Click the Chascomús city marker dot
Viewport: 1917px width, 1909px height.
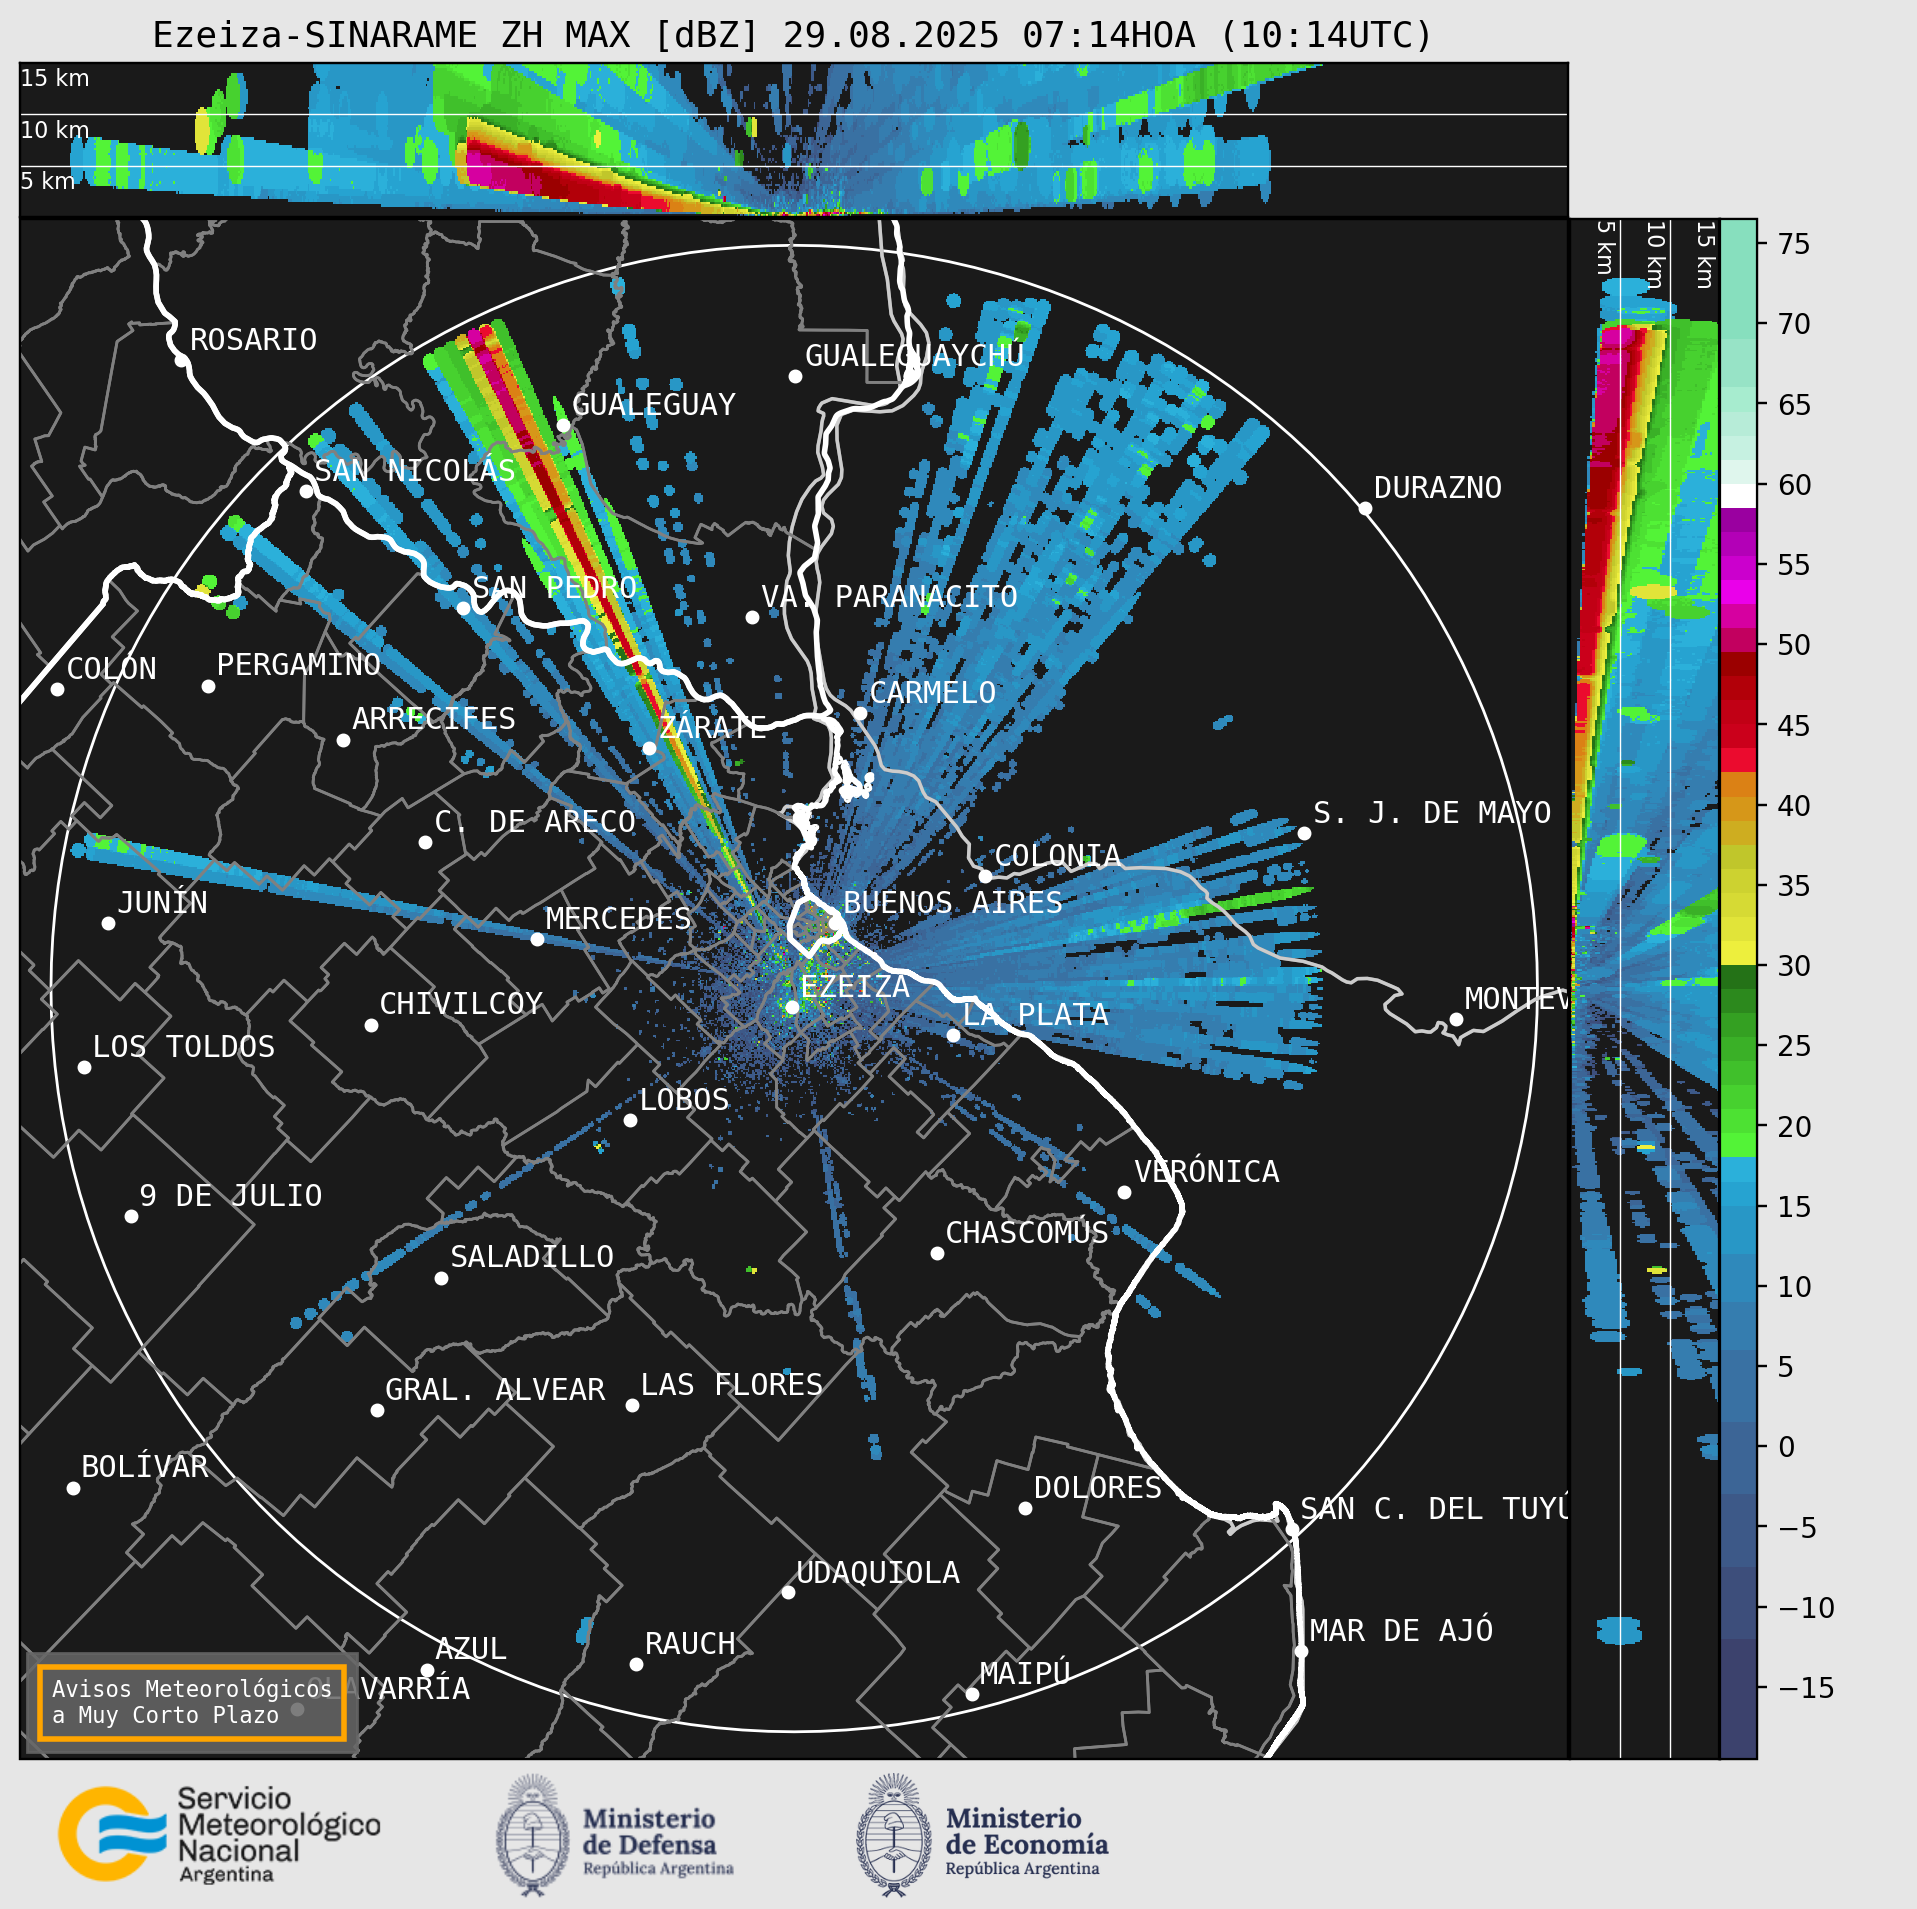coord(937,1253)
